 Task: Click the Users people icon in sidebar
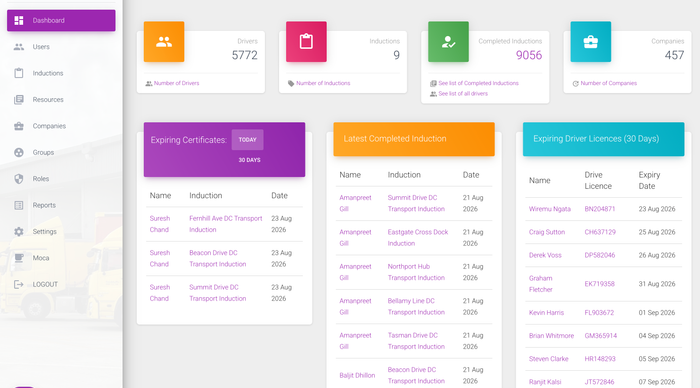click(x=19, y=47)
